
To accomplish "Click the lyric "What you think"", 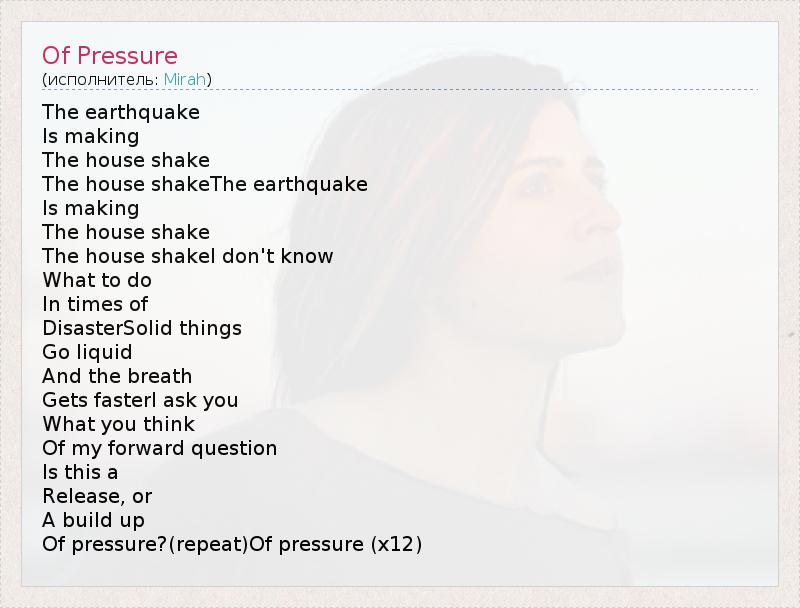I will 118,424.
